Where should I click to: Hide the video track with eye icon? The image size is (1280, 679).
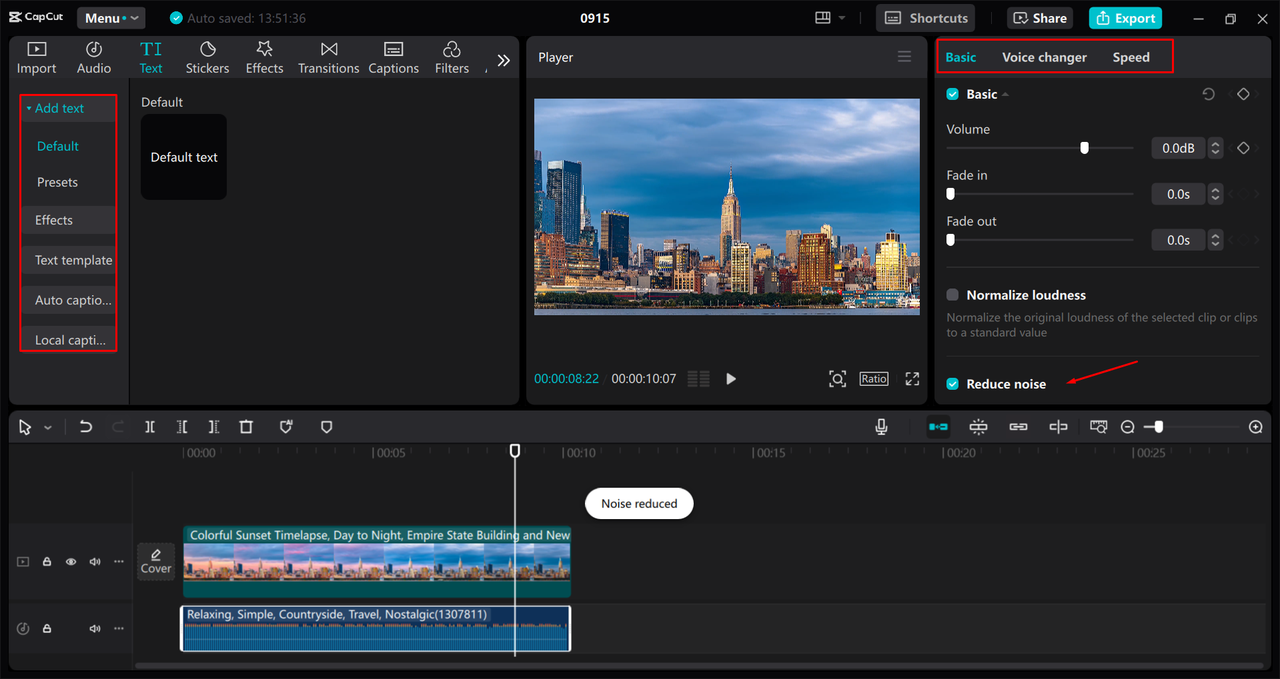point(71,562)
